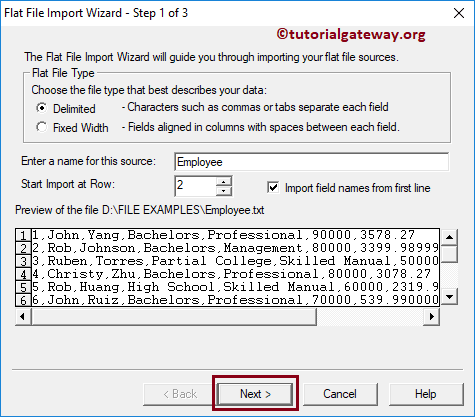475x417 pixels.
Task: Close the Flat File Import Wizard window
Action: click(459, 13)
